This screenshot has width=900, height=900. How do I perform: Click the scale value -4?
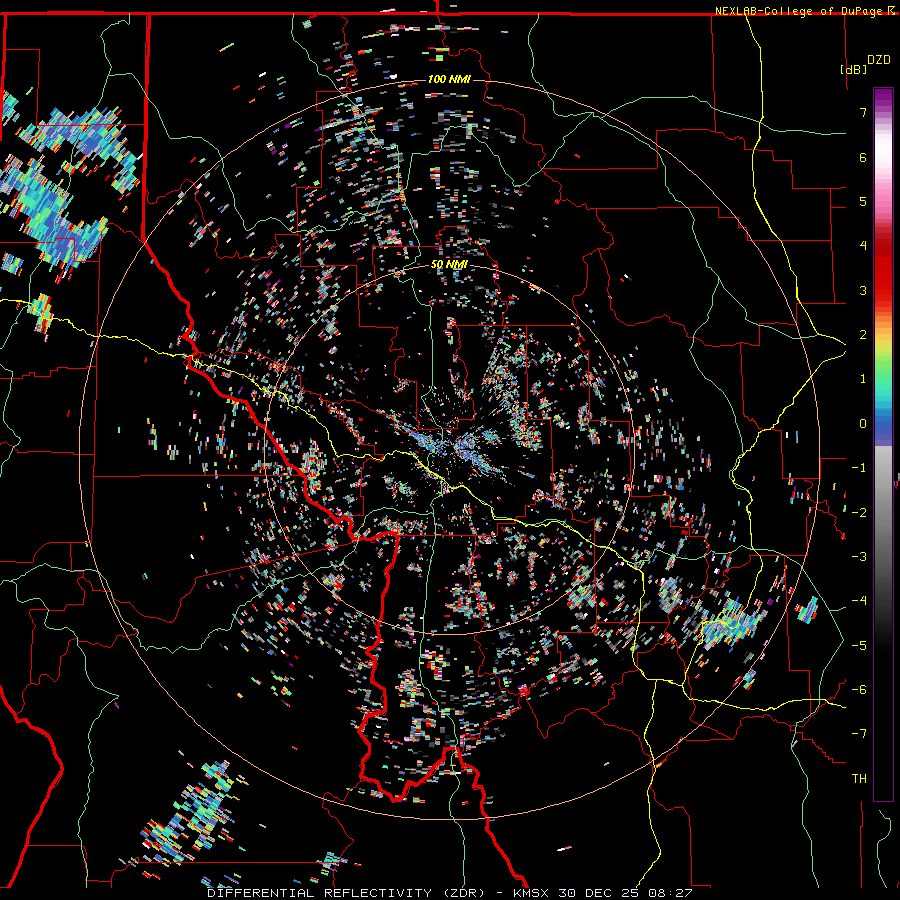pyautogui.click(x=859, y=601)
